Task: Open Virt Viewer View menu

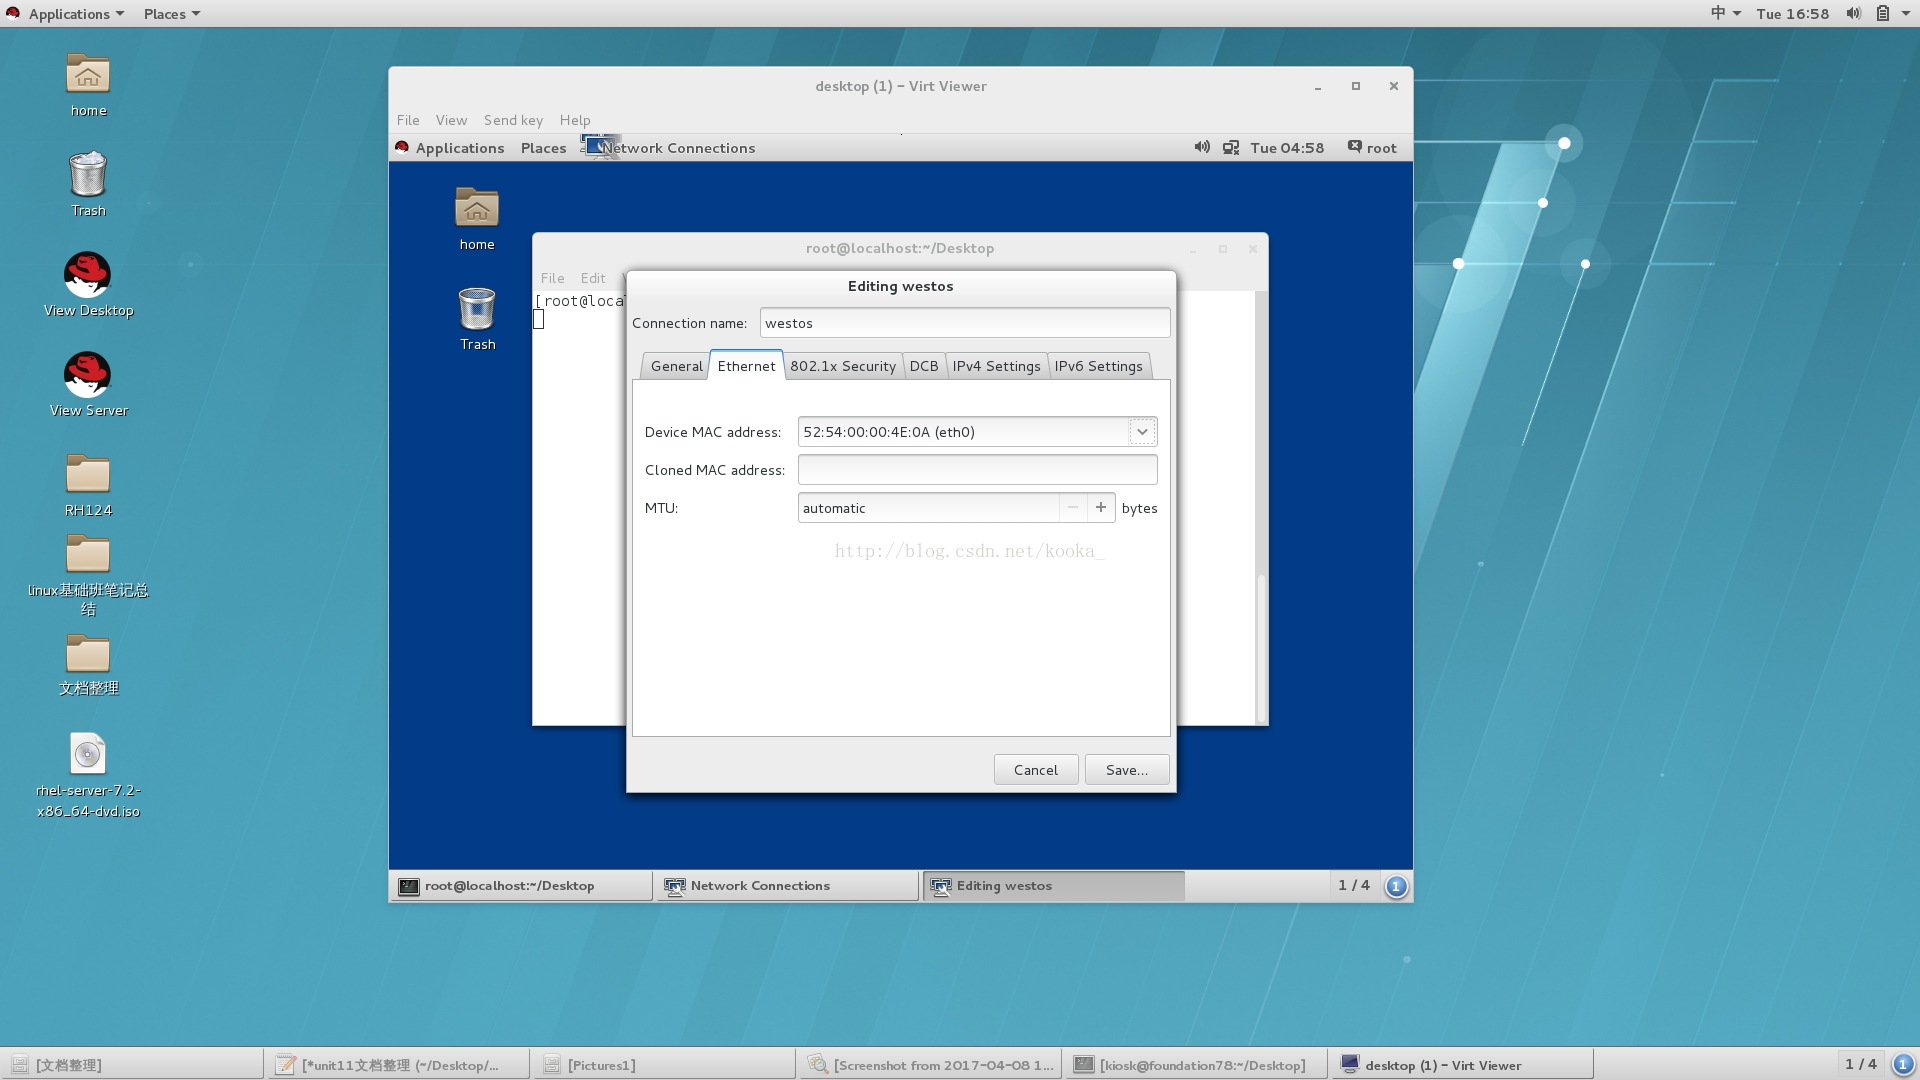Action: [451, 120]
